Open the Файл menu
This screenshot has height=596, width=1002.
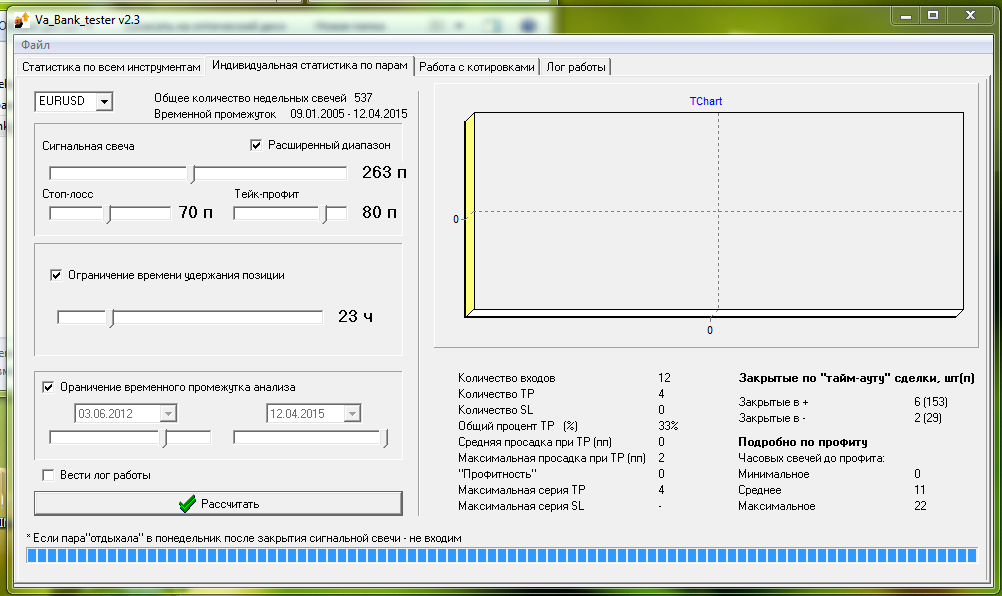(x=35, y=45)
